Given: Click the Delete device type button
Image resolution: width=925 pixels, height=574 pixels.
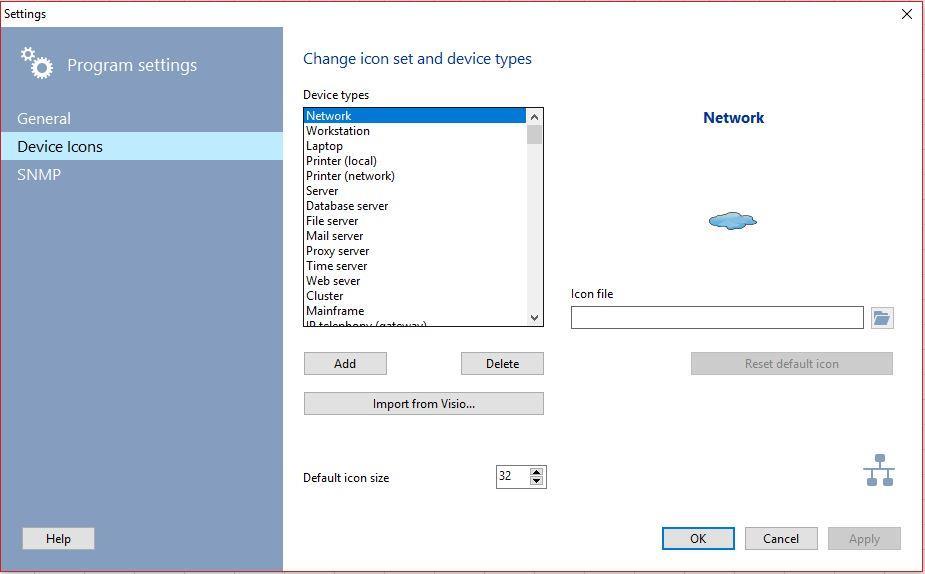Looking at the screenshot, I should (502, 363).
